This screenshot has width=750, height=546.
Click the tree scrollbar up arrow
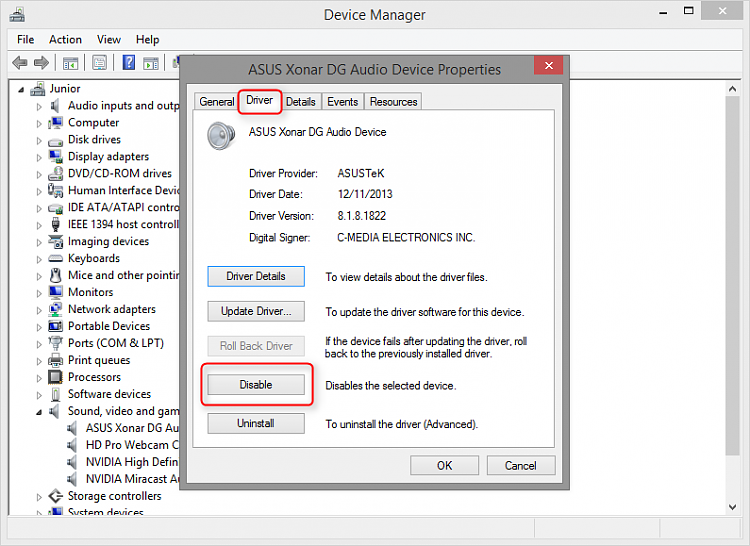point(732,89)
